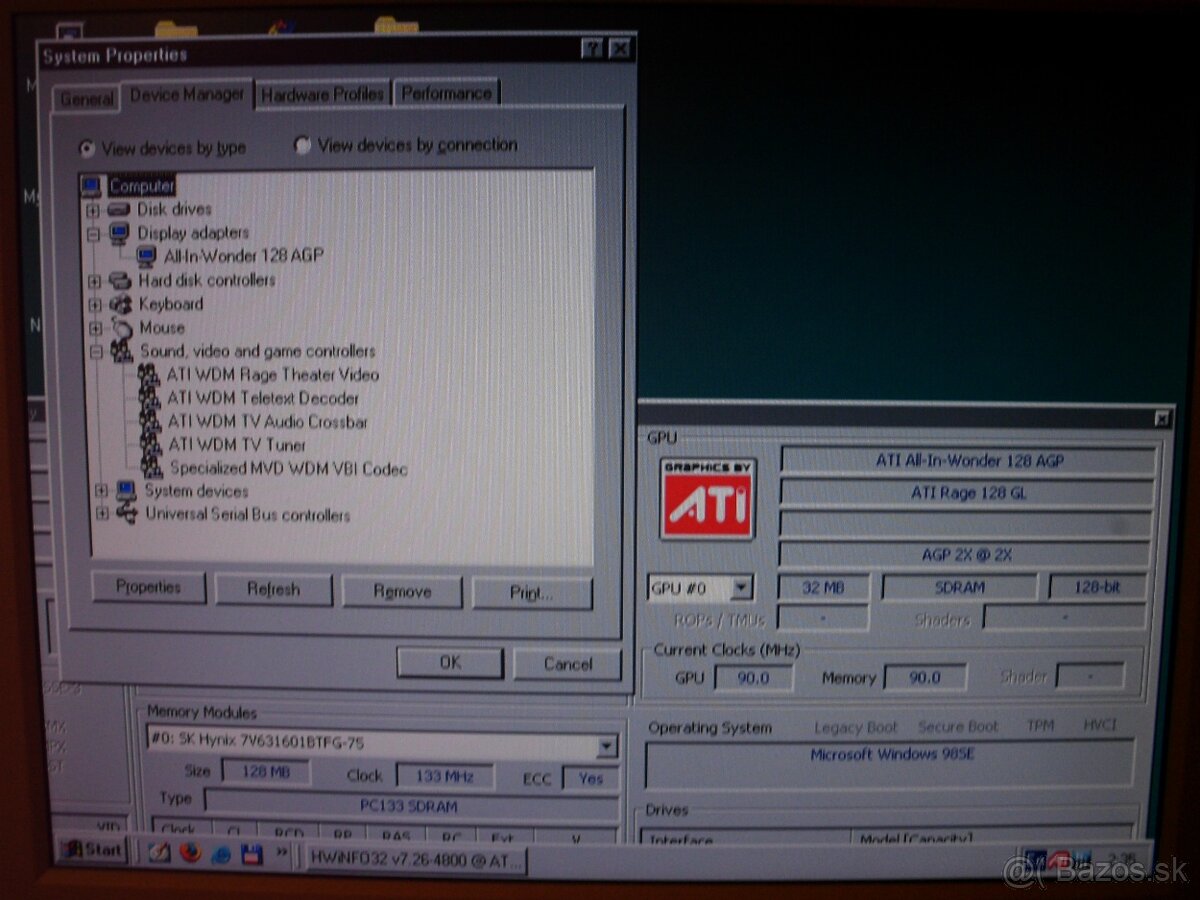The image size is (1200, 900).
Task: Expand the Disk drives branch
Action: coord(94,210)
